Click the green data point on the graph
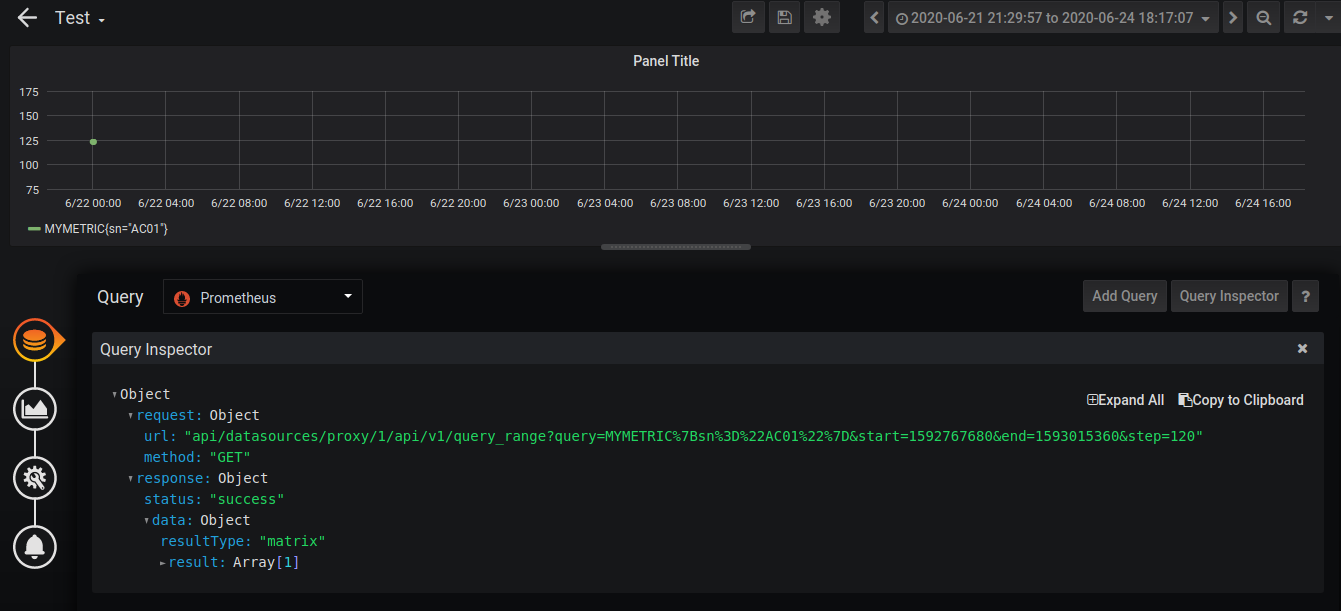This screenshot has width=1341, height=611. coord(93,142)
